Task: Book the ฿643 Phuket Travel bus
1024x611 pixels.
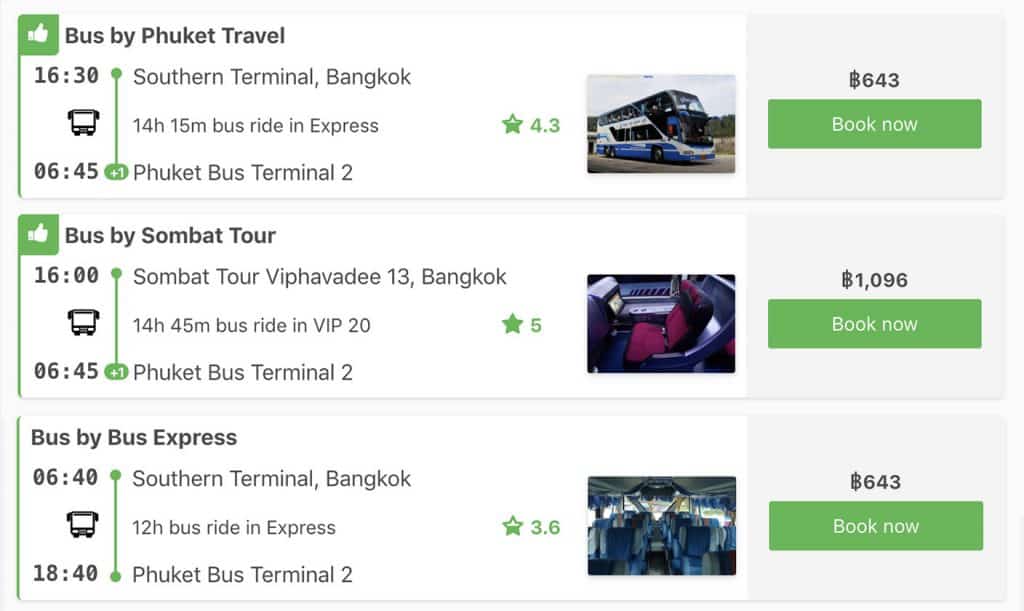Action: tap(874, 124)
